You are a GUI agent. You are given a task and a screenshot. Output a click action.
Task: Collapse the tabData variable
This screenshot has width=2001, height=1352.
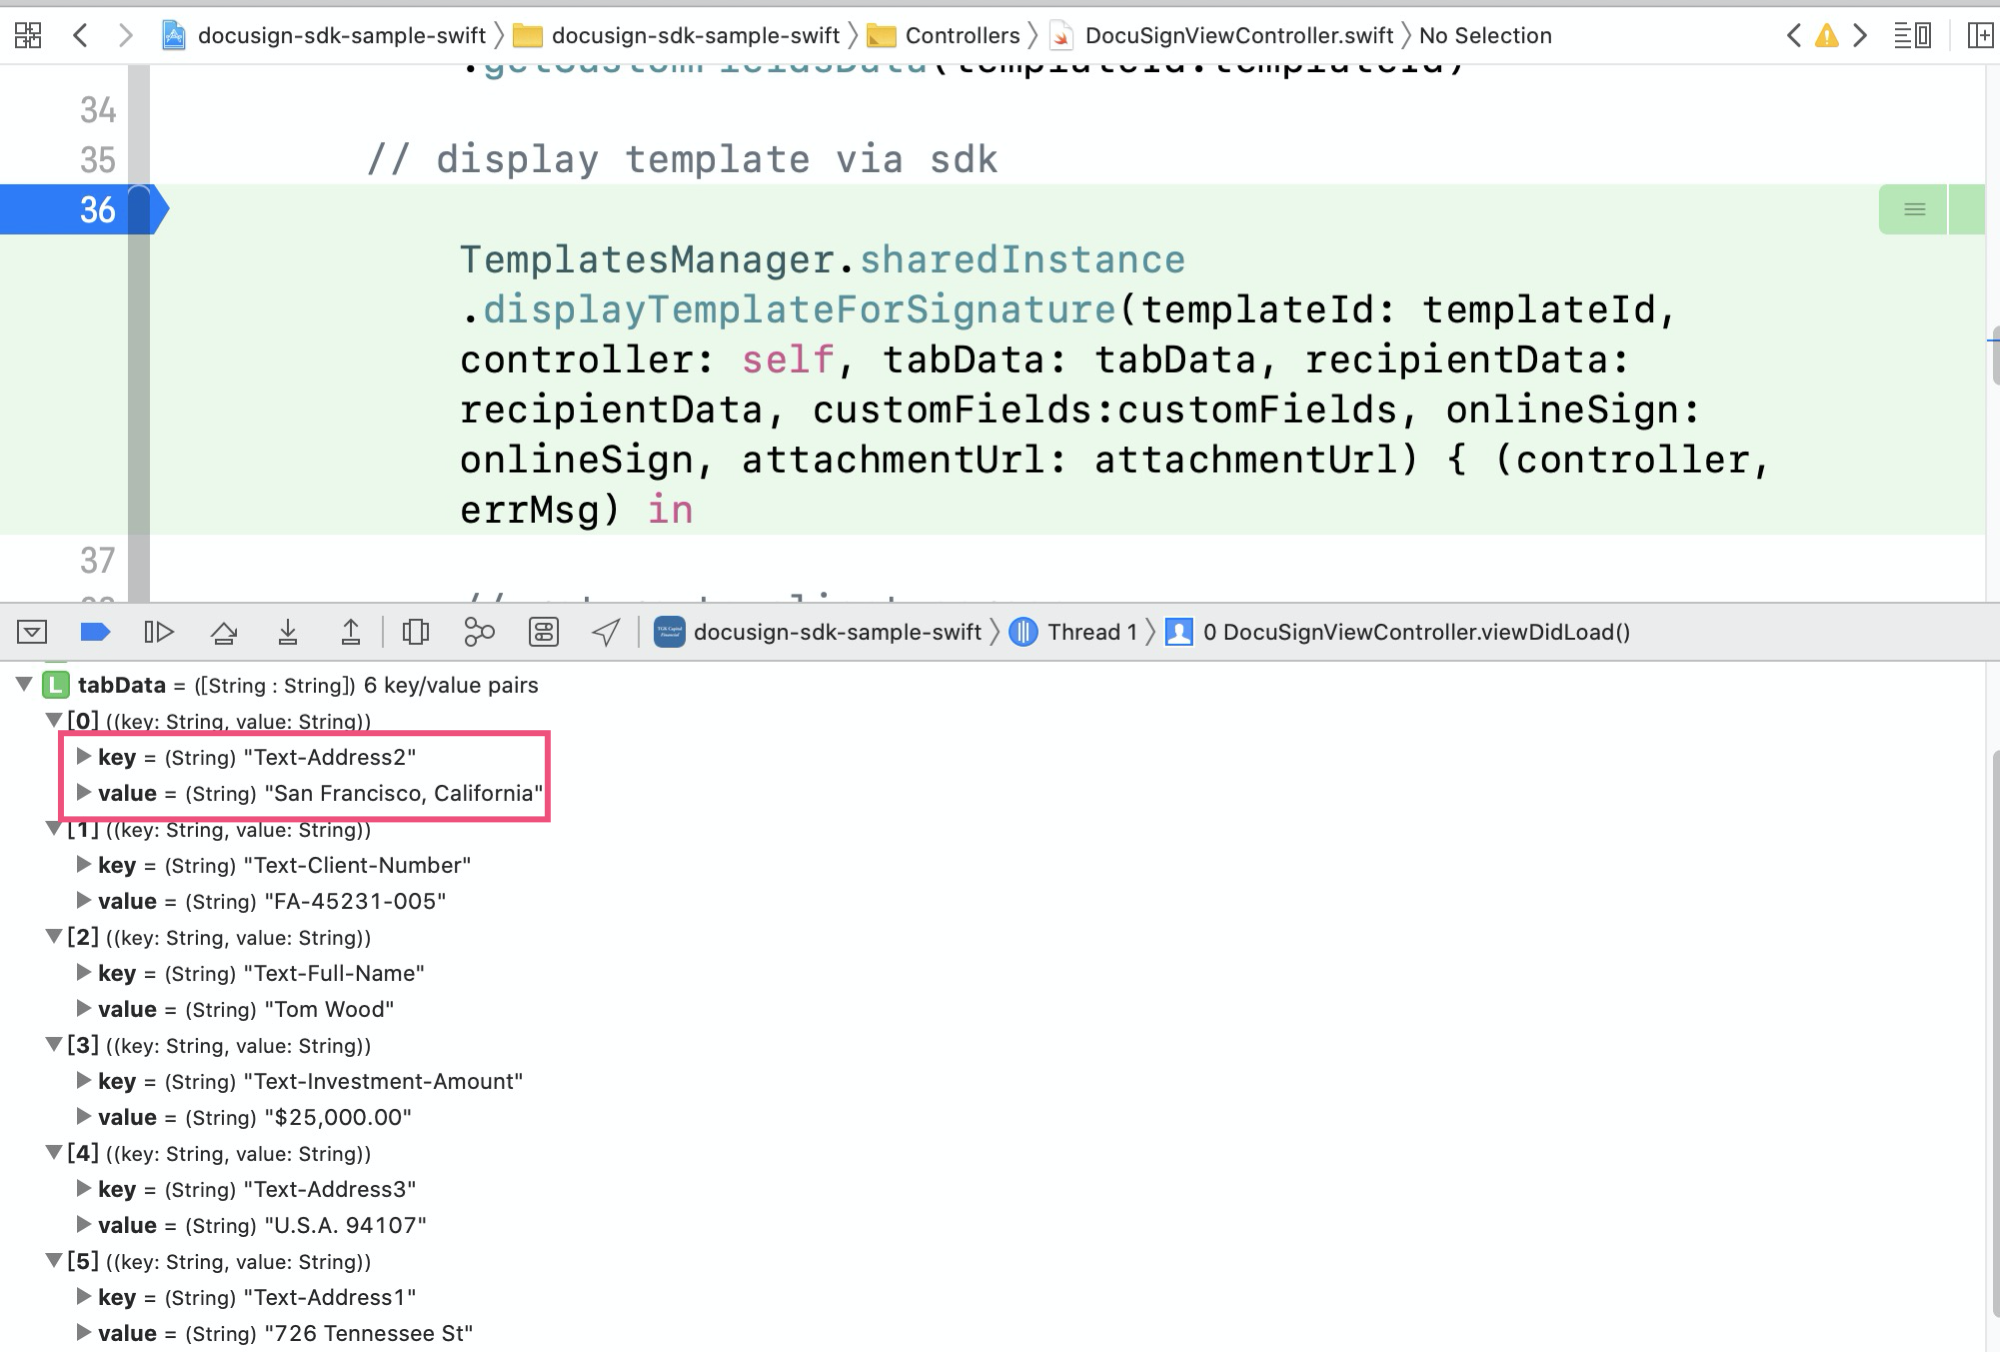click(24, 685)
